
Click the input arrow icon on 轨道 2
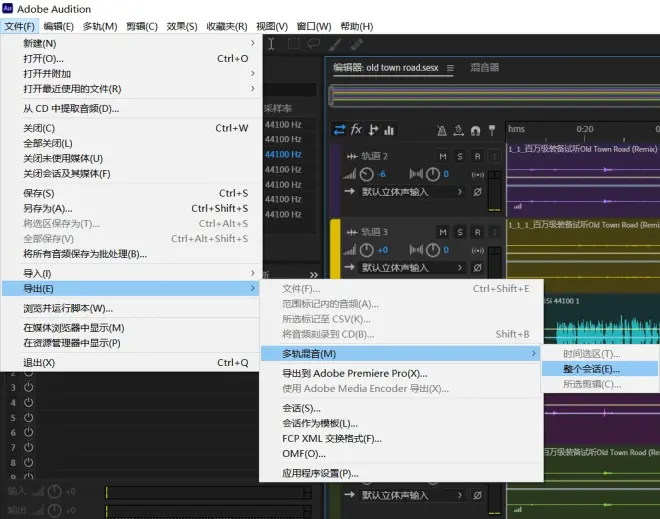(x=349, y=192)
